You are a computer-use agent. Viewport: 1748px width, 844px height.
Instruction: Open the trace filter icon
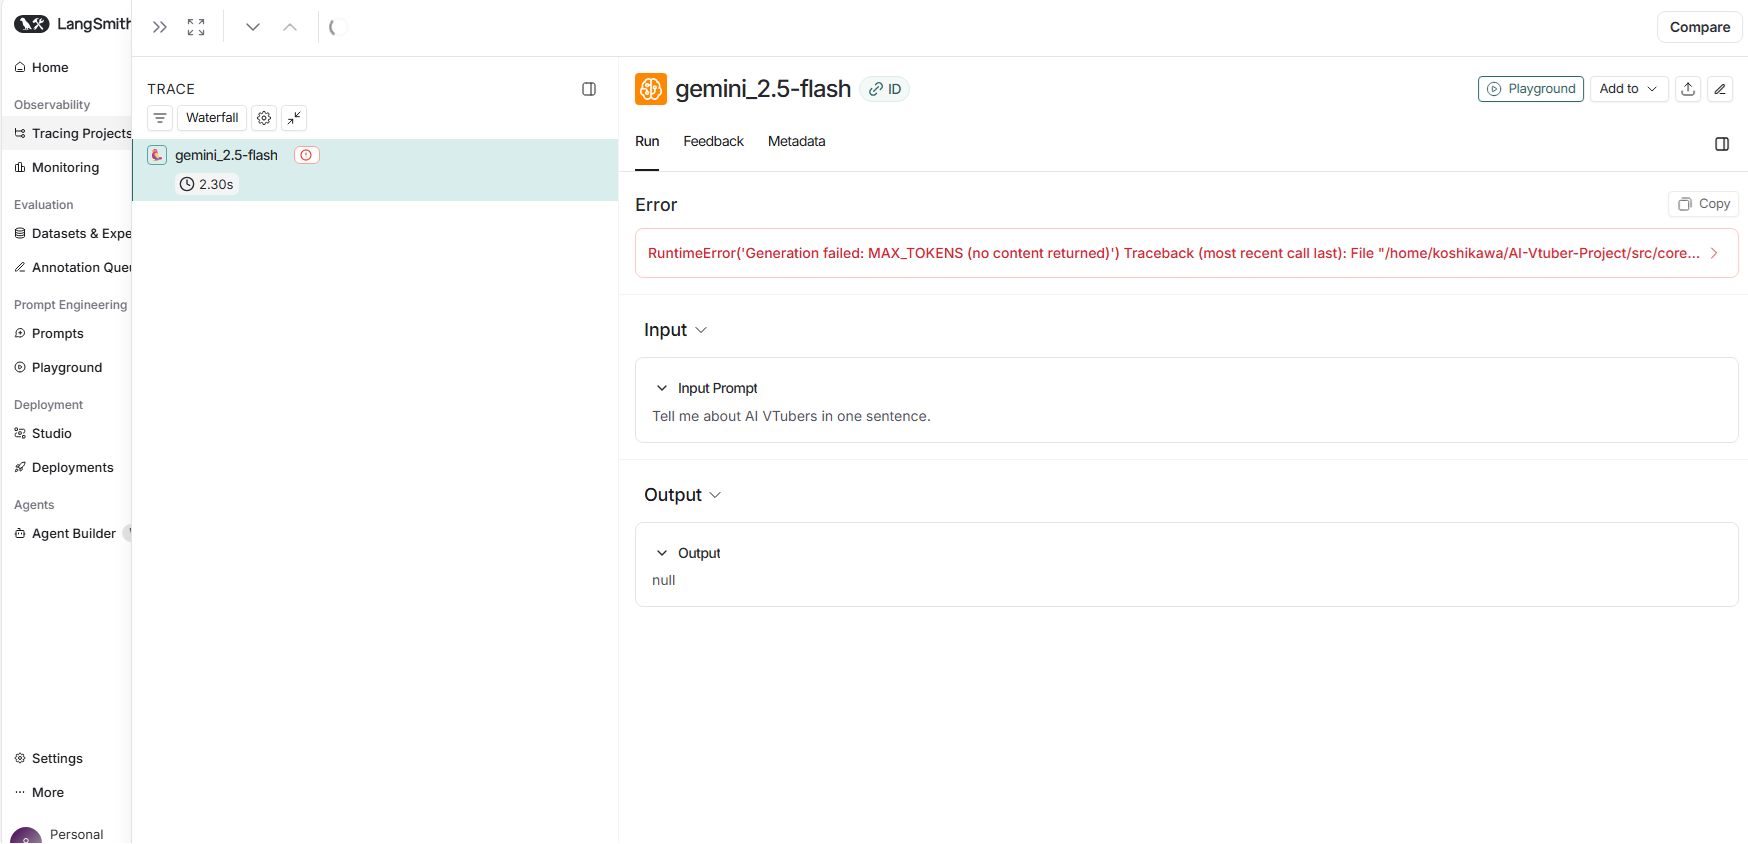click(x=160, y=118)
